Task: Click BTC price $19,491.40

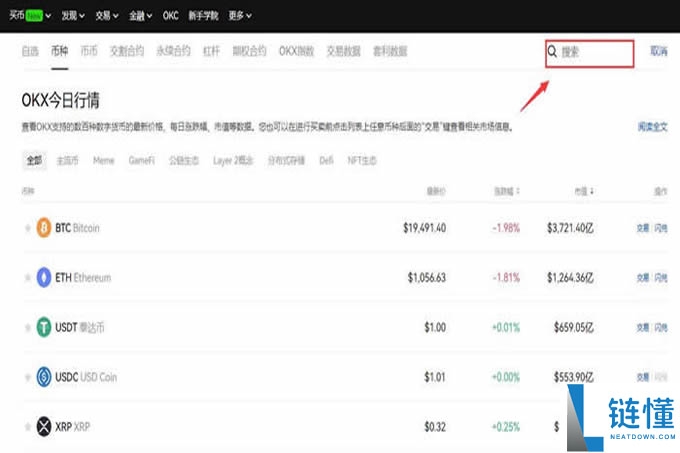Action: click(425, 228)
